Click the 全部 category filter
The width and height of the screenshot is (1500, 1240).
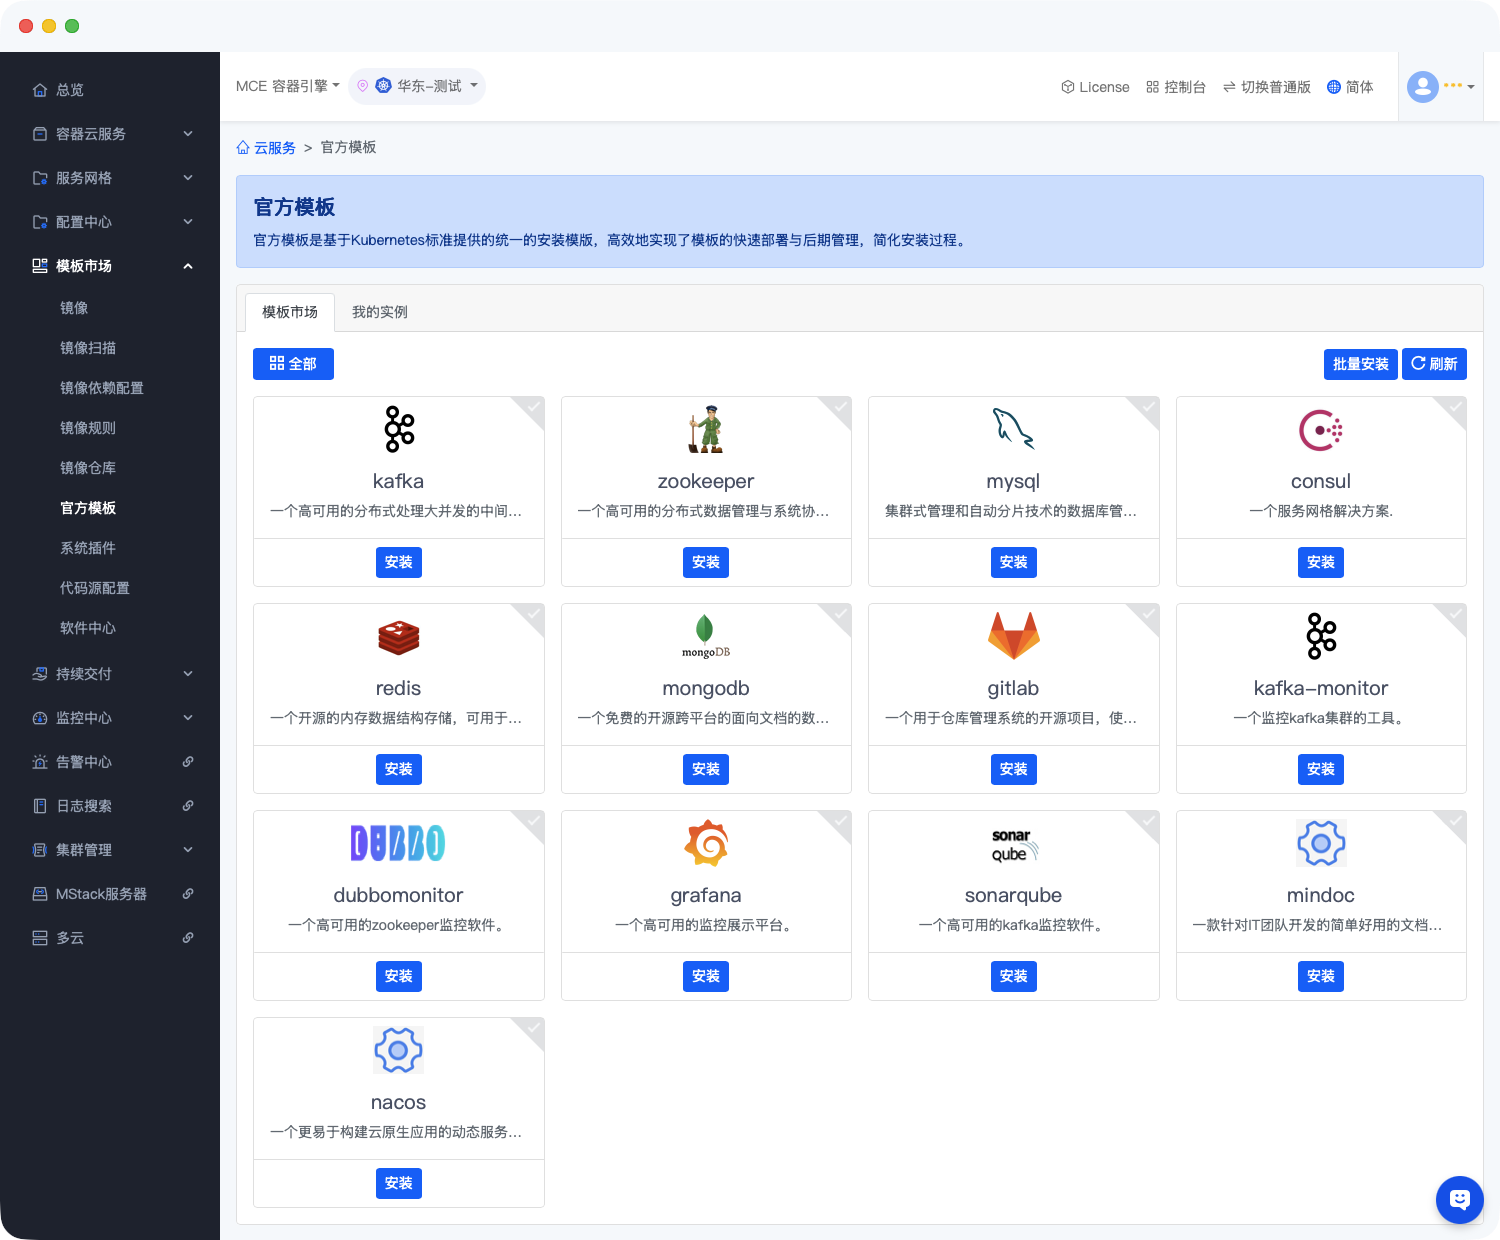293,364
